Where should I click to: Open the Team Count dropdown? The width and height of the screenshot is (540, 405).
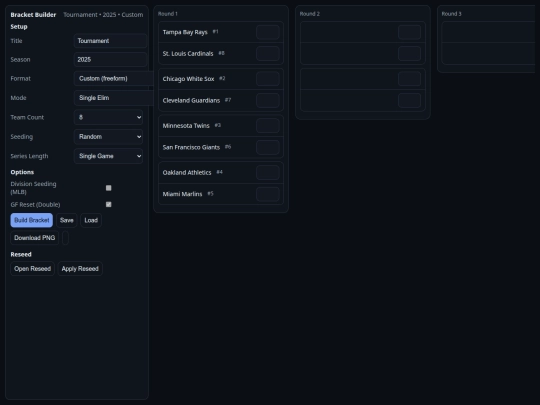point(108,117)
